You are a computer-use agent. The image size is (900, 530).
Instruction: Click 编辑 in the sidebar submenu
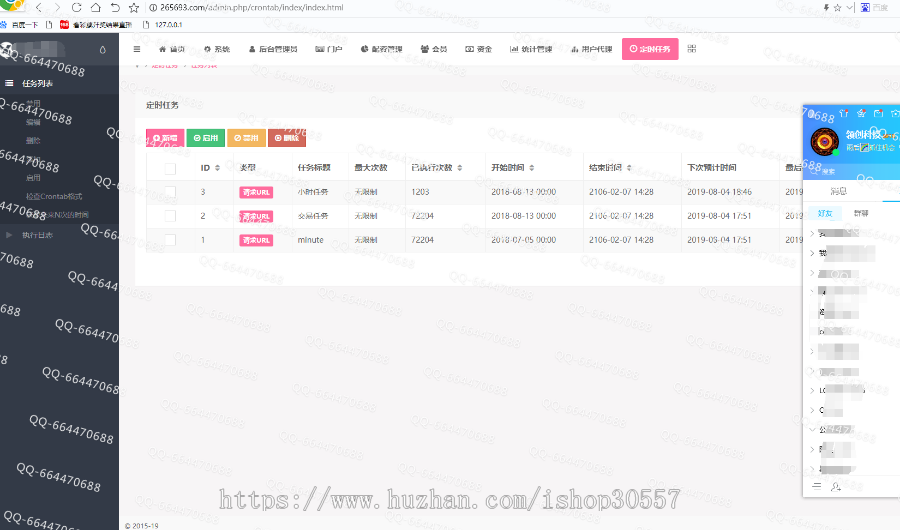pos(33,122)
